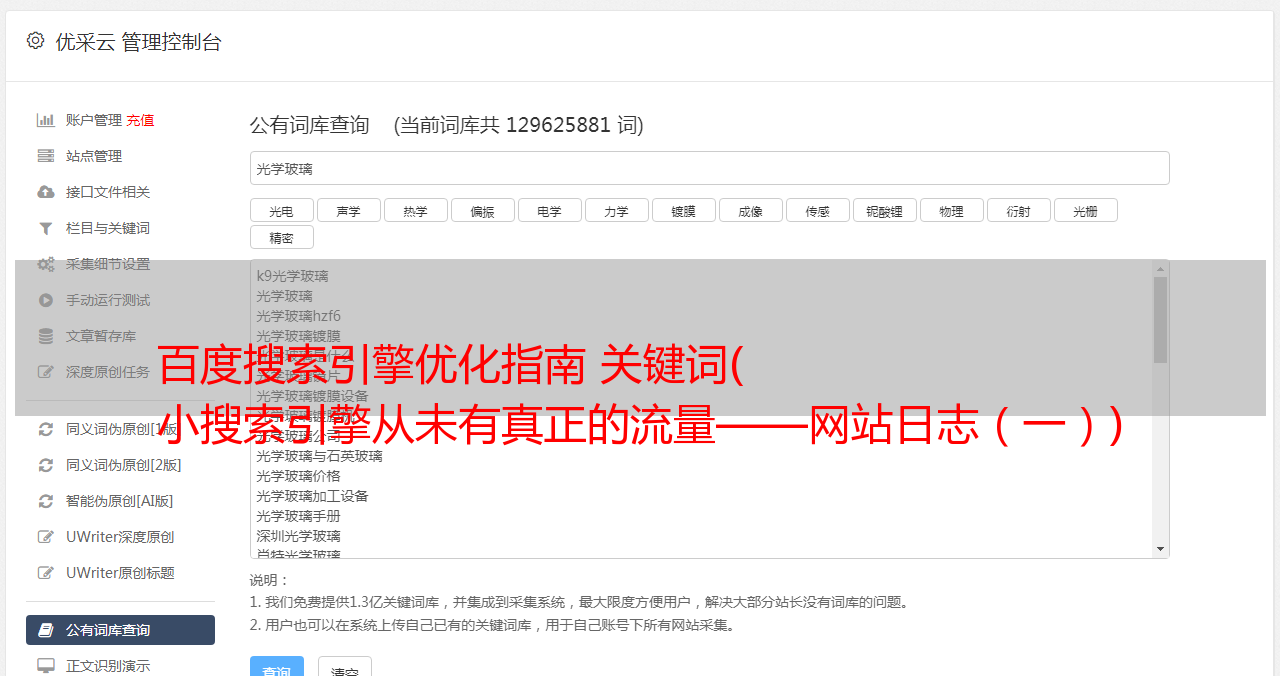Image resolution: width=1280 pixels, height=676 pixels.
Task: Select the 偏振 tag button
Action: (482, 210)
